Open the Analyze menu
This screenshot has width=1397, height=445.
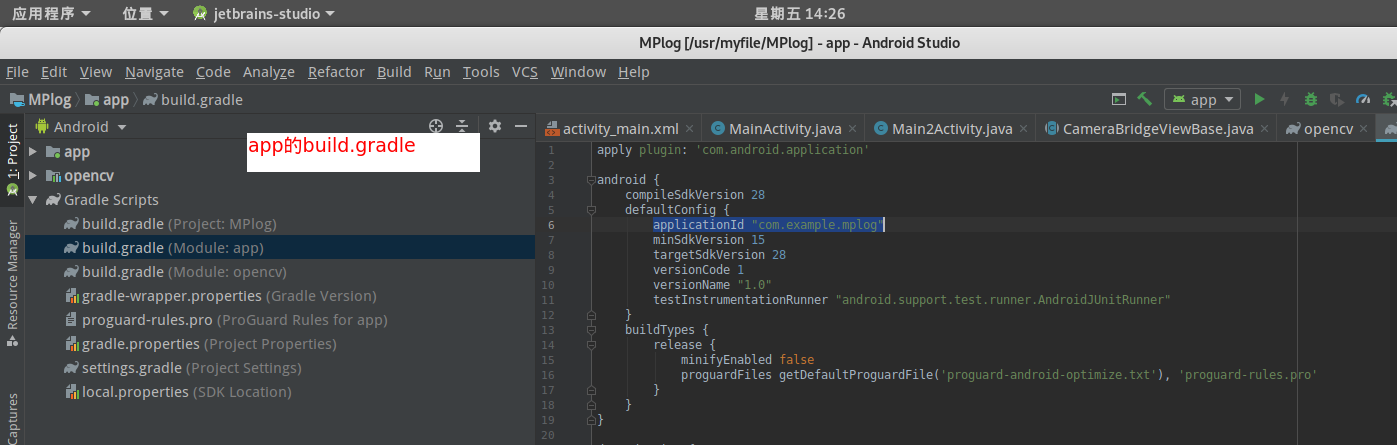coord(269,72)
